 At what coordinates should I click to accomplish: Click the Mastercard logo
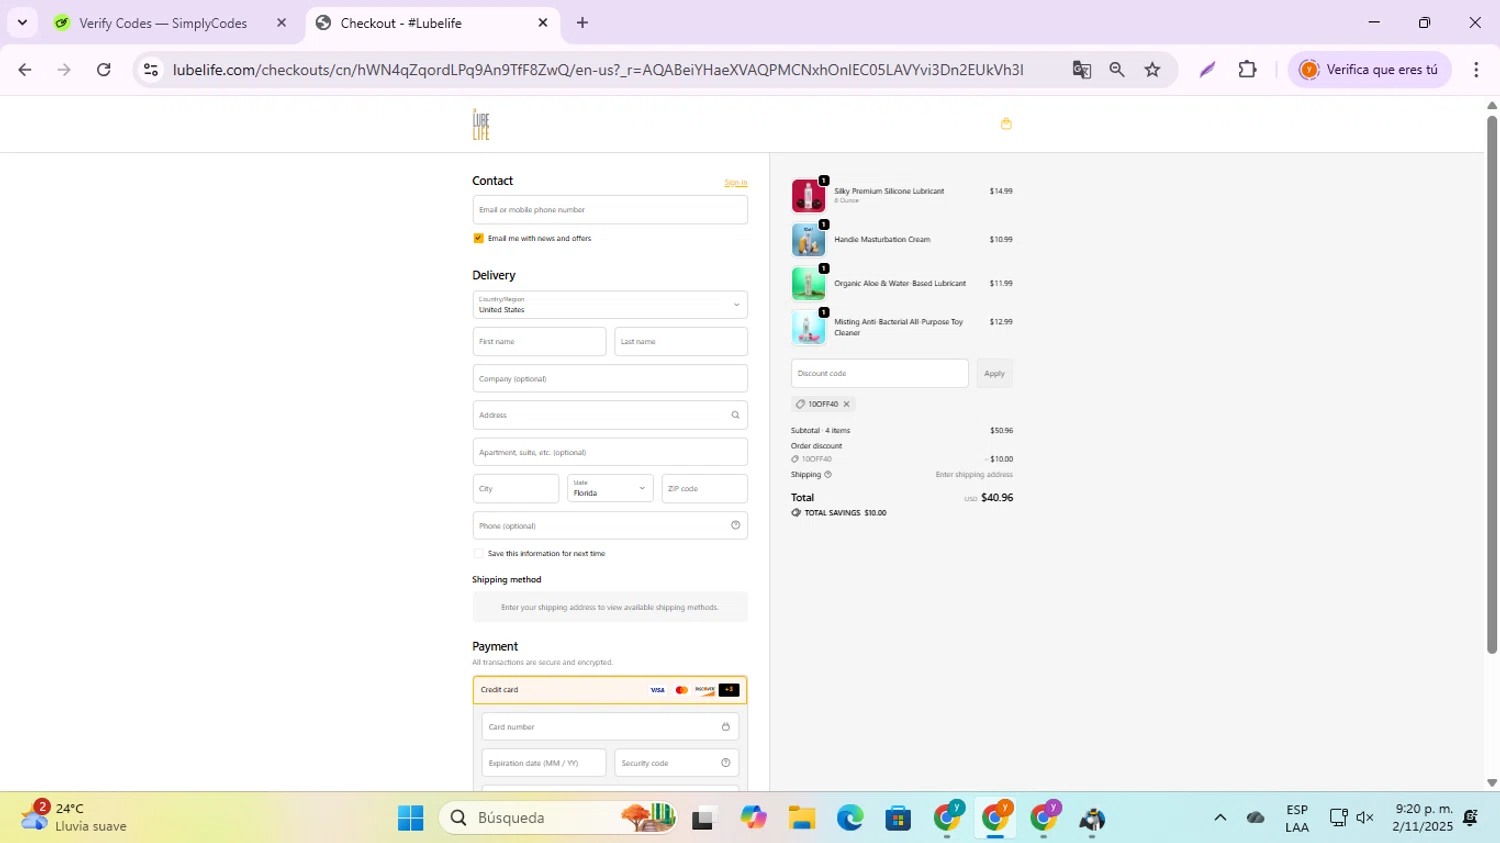pos(681,690)
